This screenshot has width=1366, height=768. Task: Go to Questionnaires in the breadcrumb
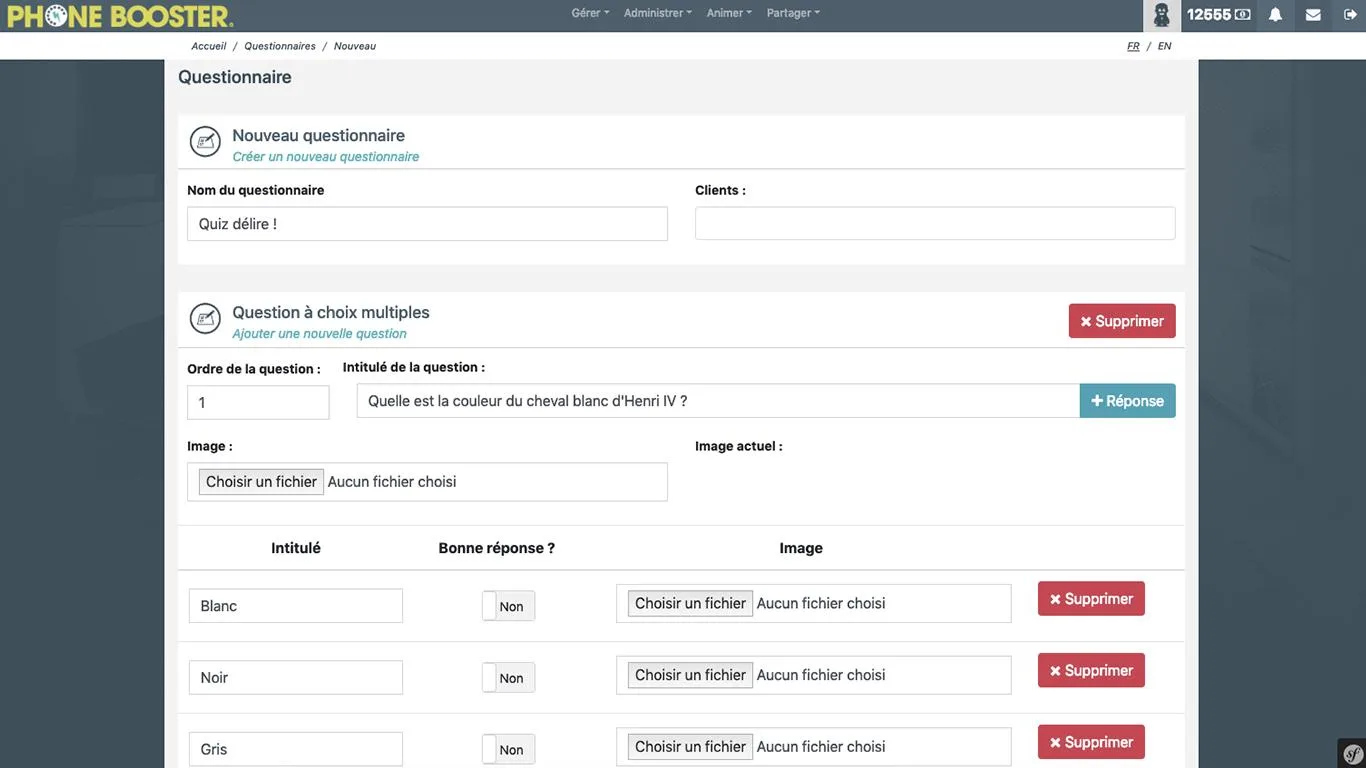coord(280,46)
